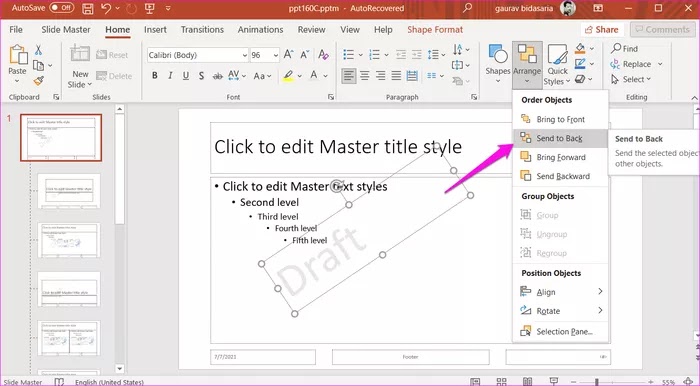Click the Share button

602,30
